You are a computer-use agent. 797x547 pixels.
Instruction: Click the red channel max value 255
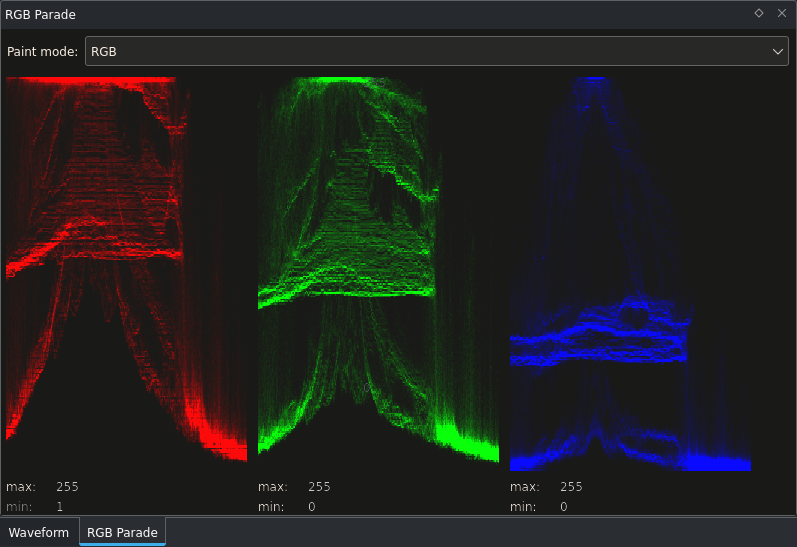[x=67, y=487]
